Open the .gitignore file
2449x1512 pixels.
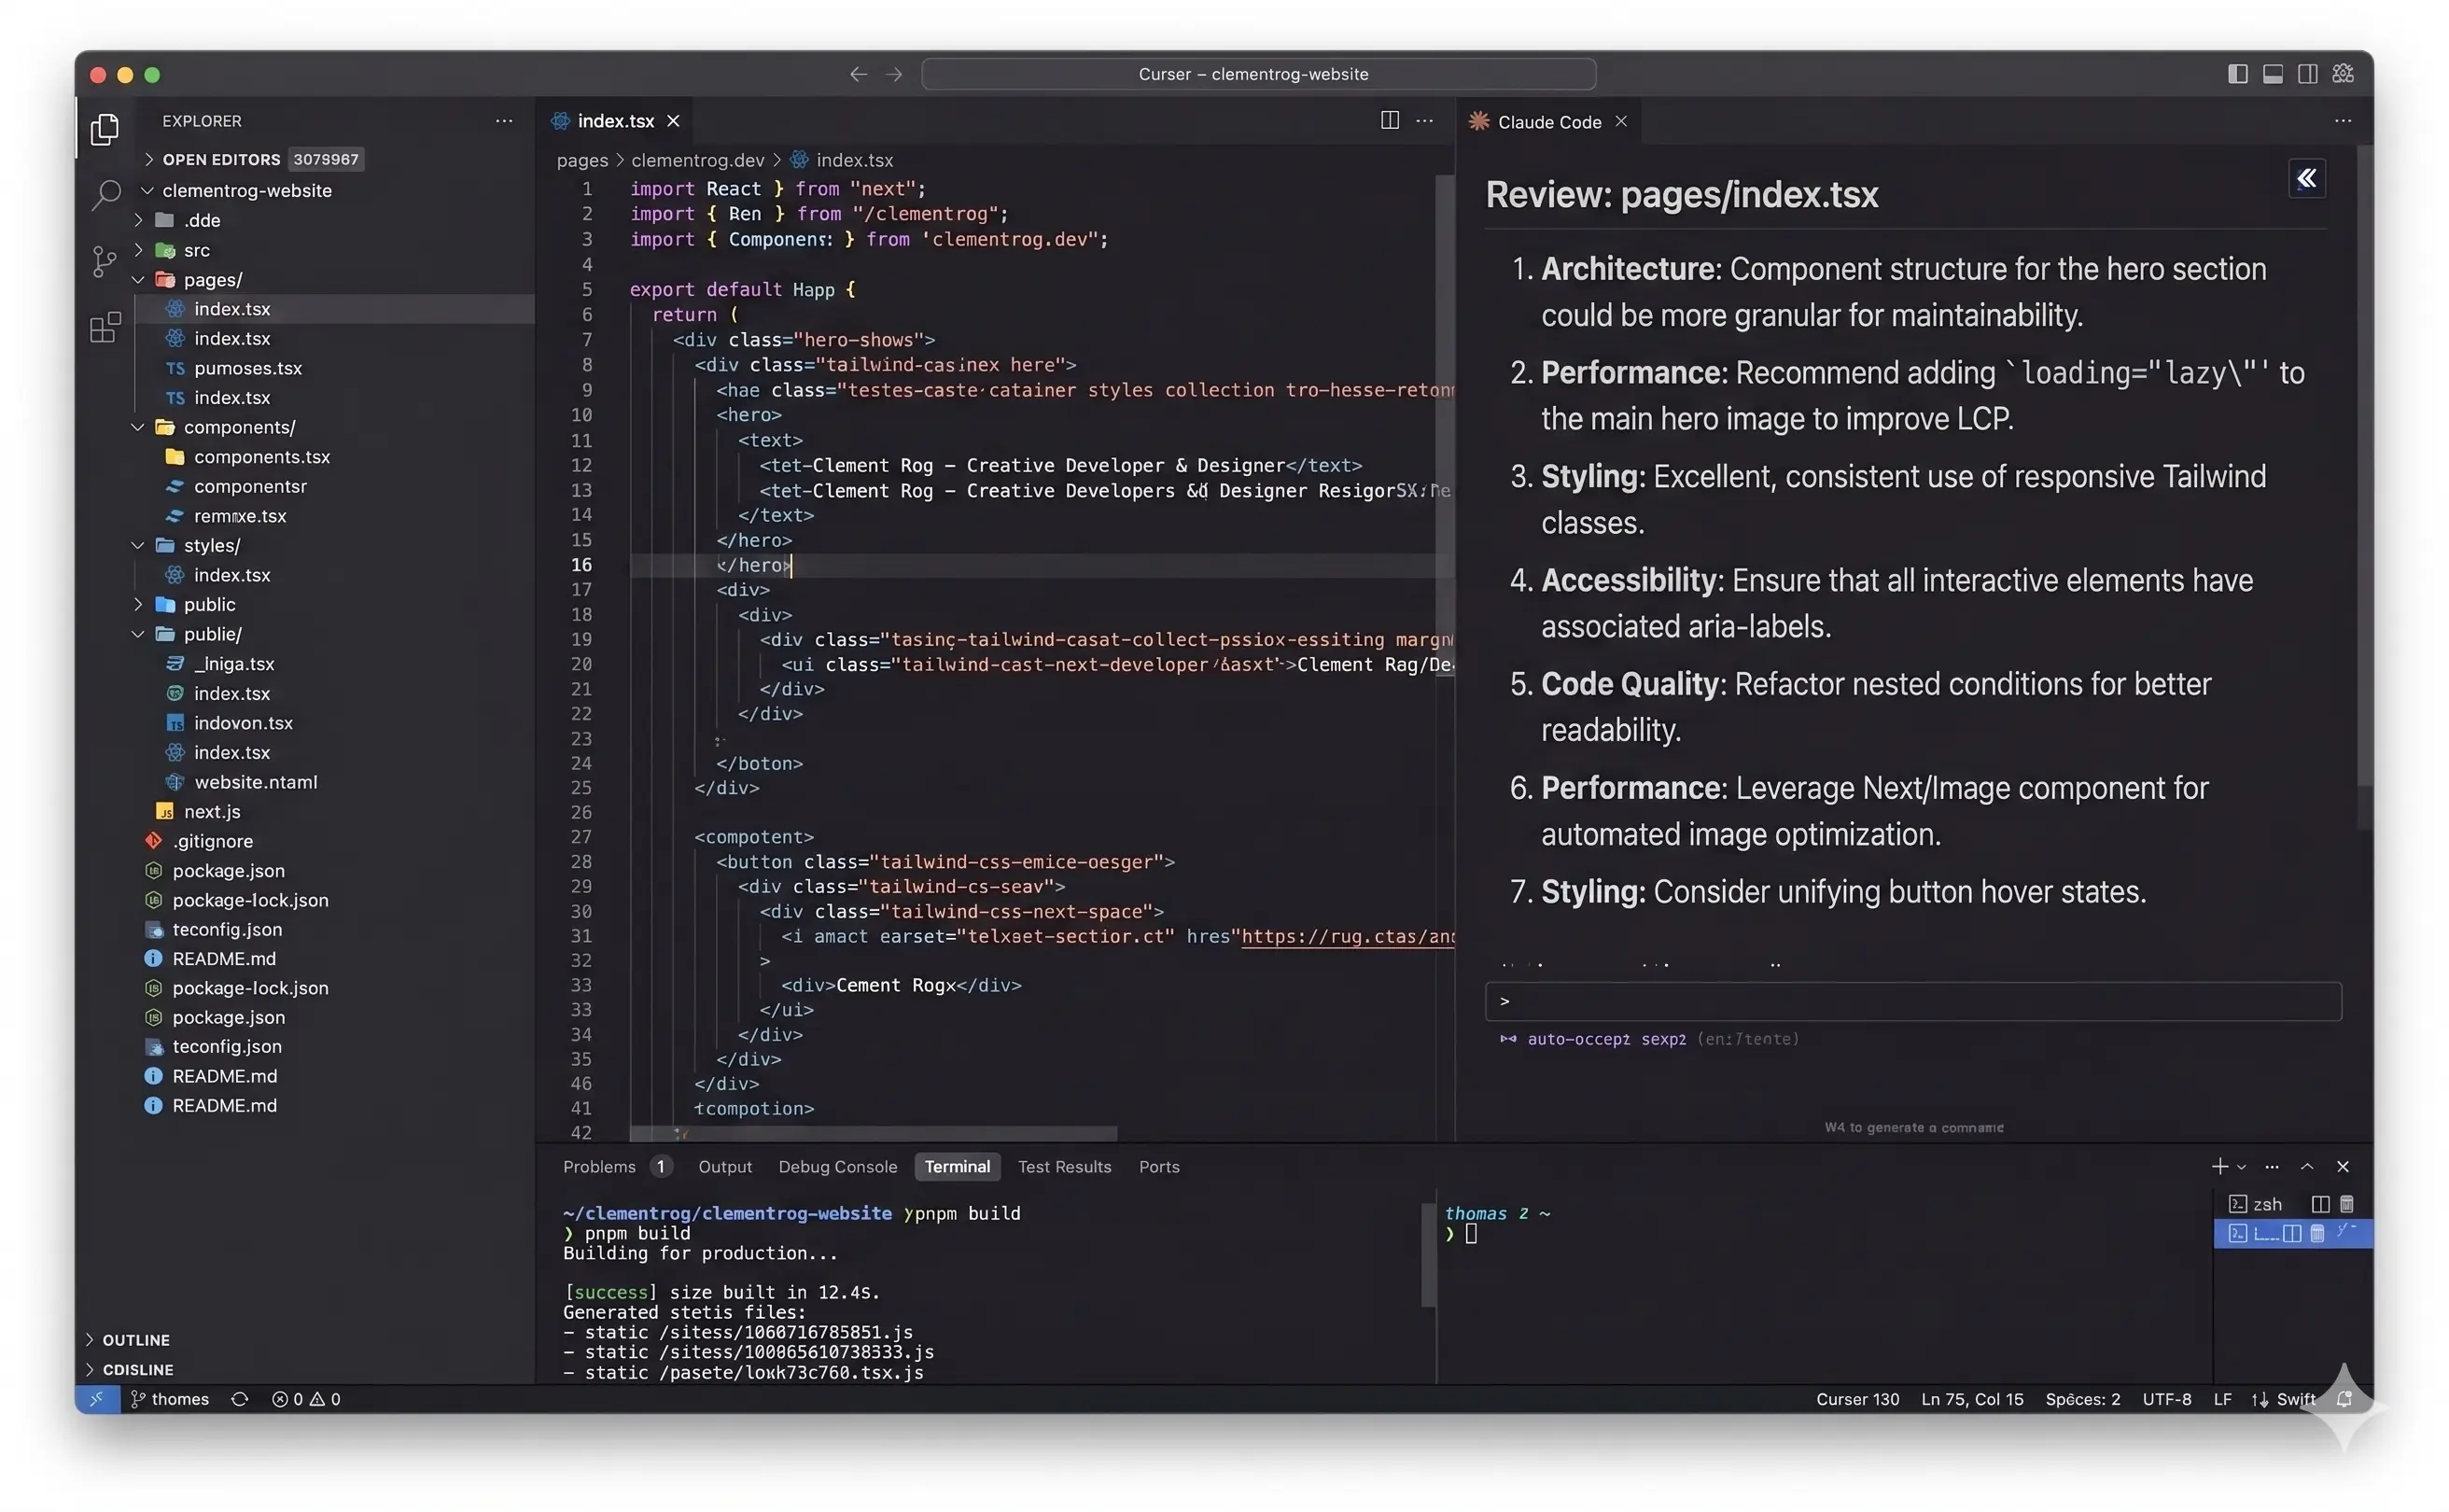coord(212,841)
